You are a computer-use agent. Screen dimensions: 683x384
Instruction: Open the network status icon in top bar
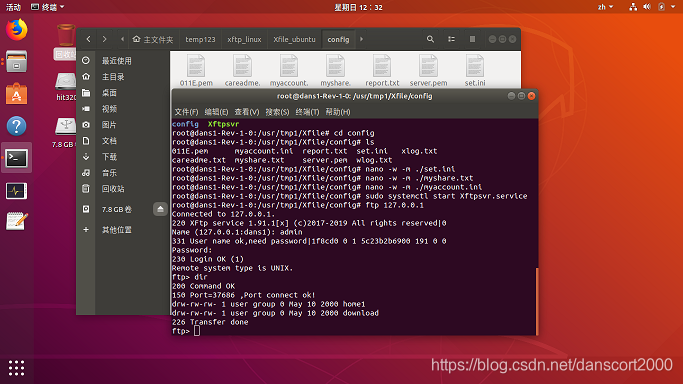point(633,7)
